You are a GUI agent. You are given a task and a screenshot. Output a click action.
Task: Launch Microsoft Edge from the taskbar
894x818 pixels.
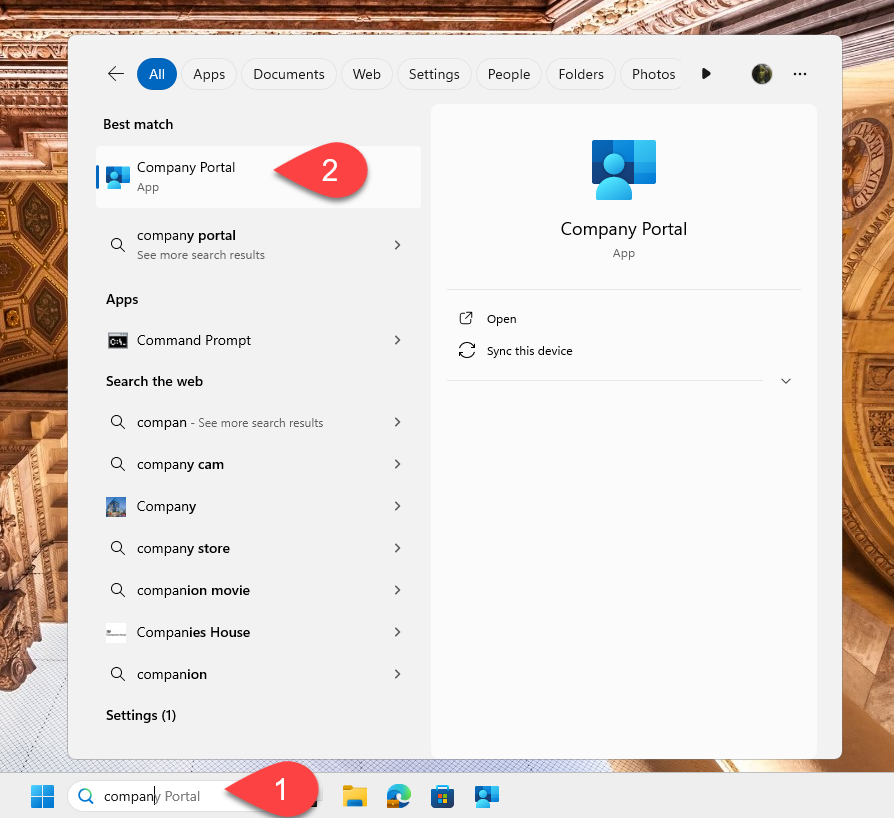coord(399,796)
